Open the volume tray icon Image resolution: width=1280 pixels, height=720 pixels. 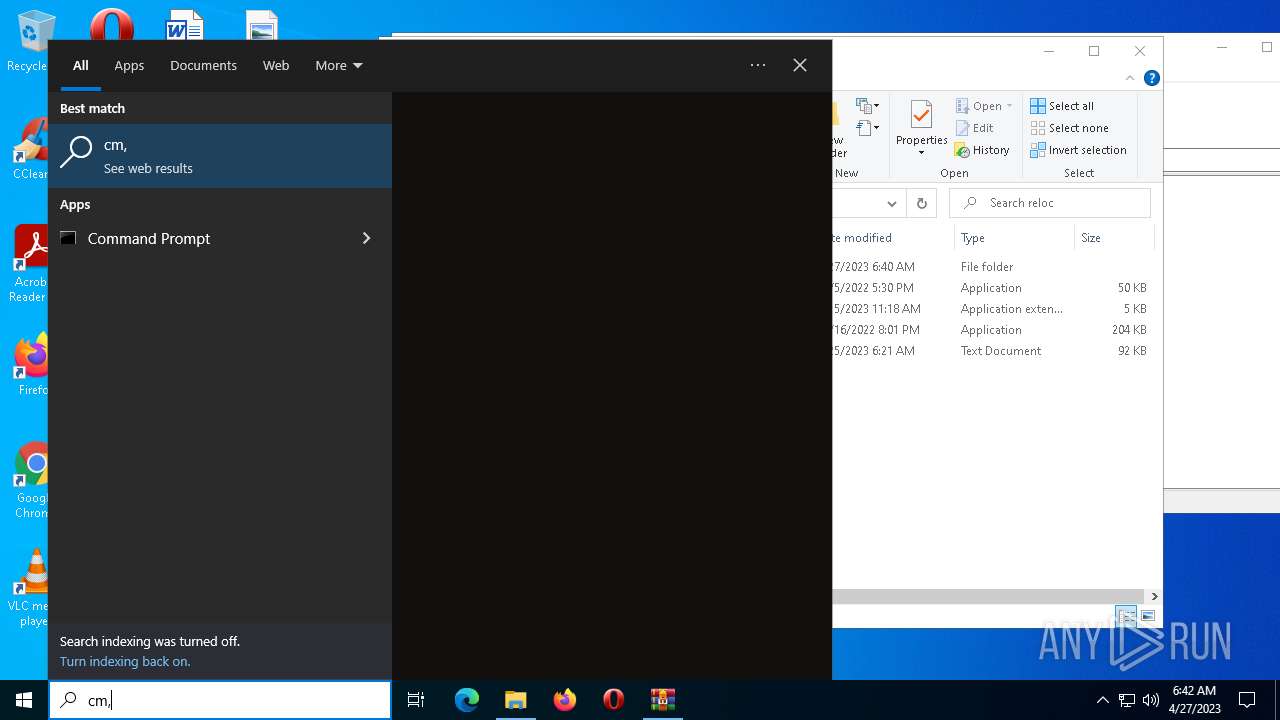point(1150,700)
